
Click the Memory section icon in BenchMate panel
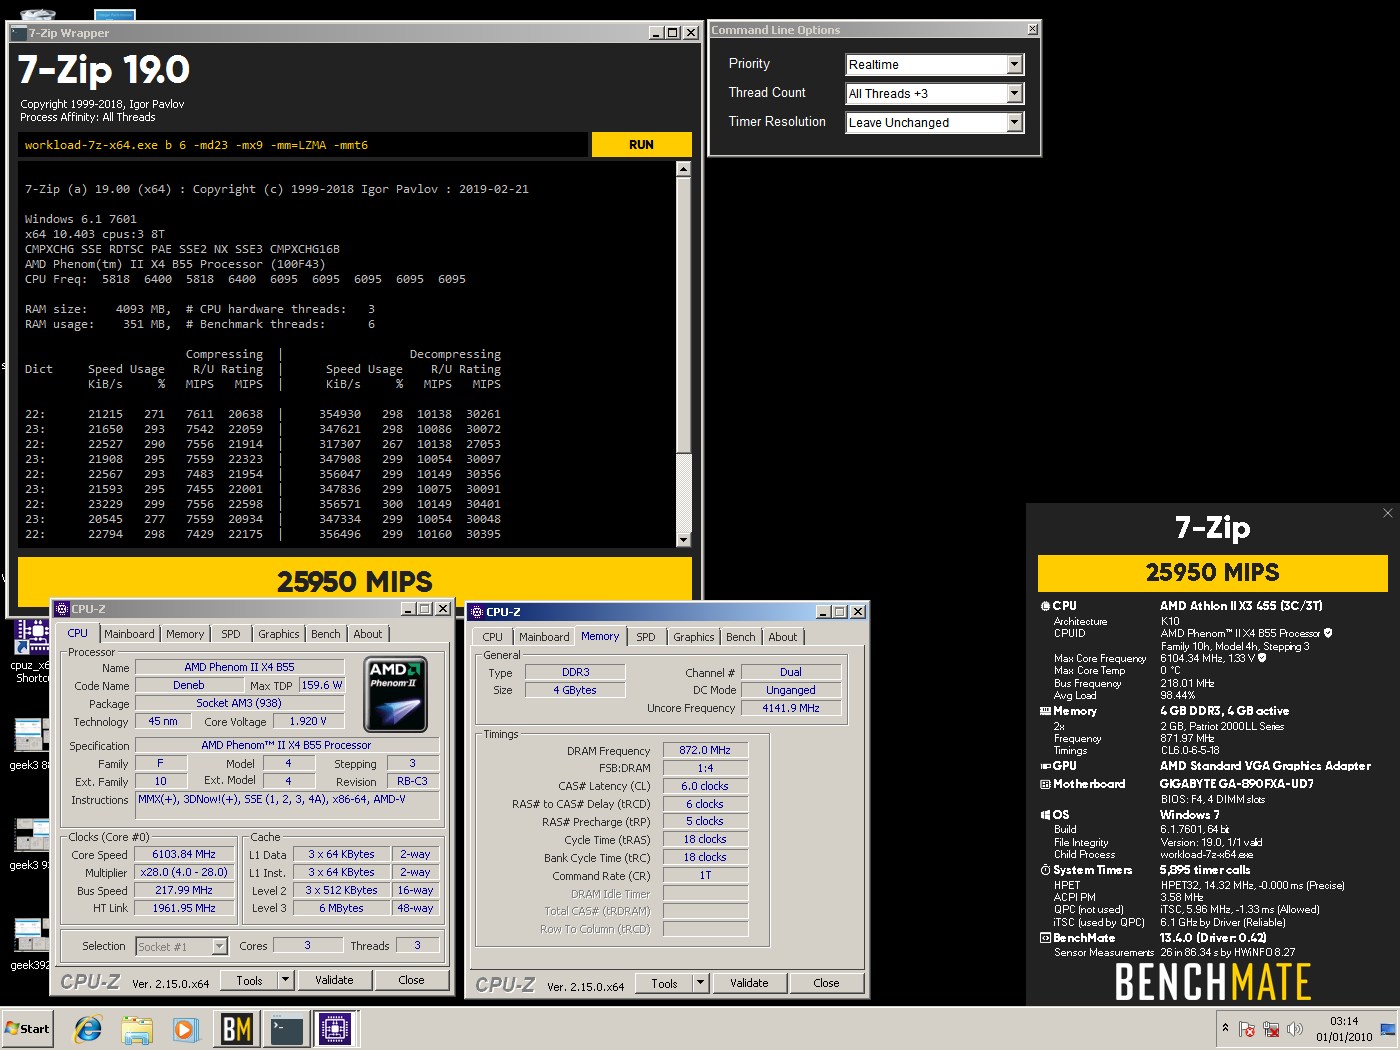pos(1045,711)
